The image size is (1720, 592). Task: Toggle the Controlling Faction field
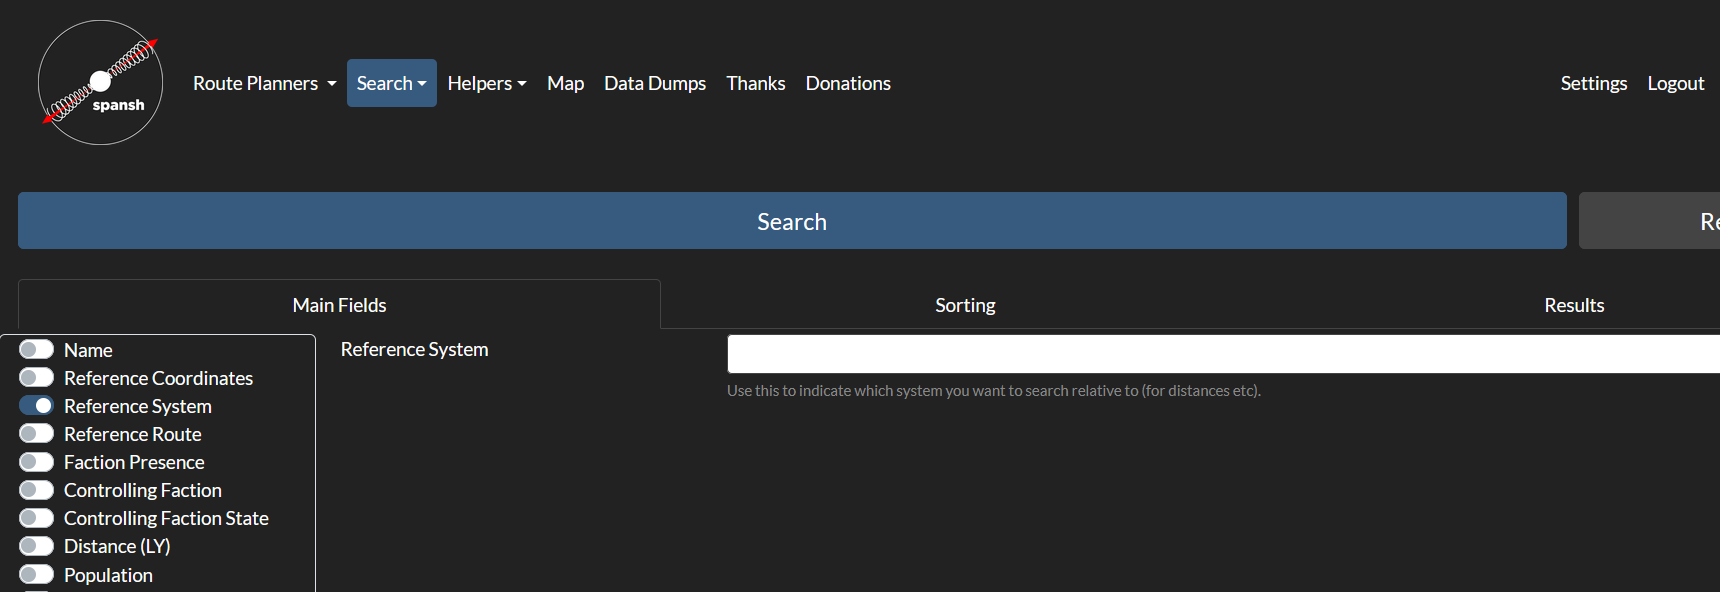(x=37, y=489)
